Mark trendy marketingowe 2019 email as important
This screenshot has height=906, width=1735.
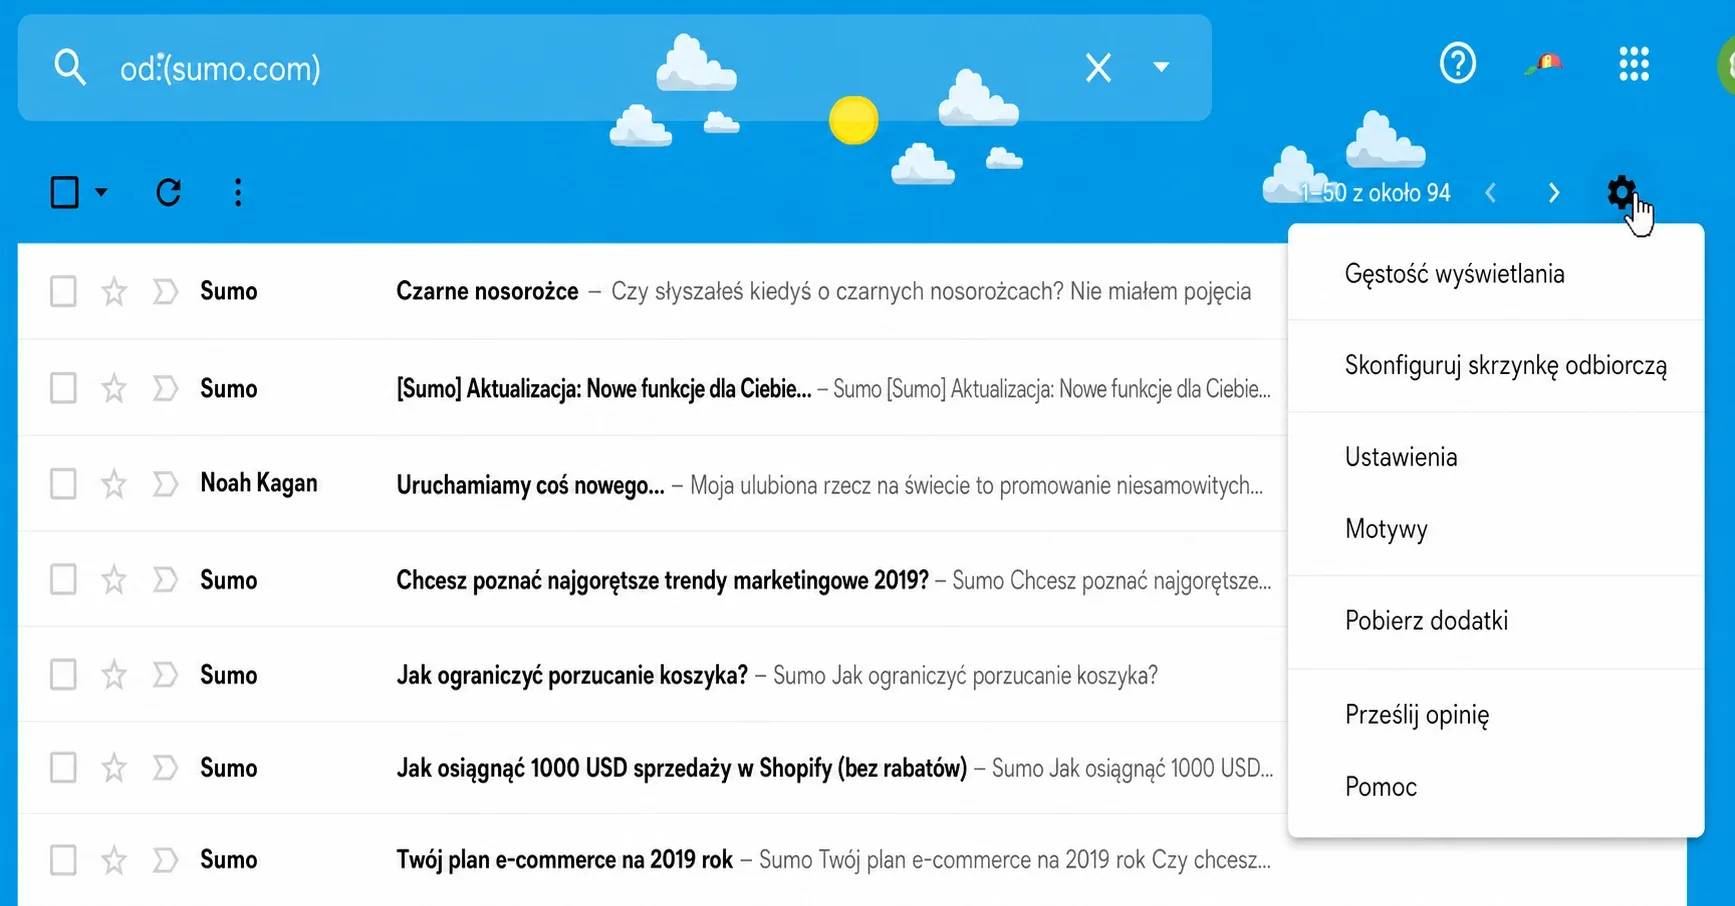[165, 579]
